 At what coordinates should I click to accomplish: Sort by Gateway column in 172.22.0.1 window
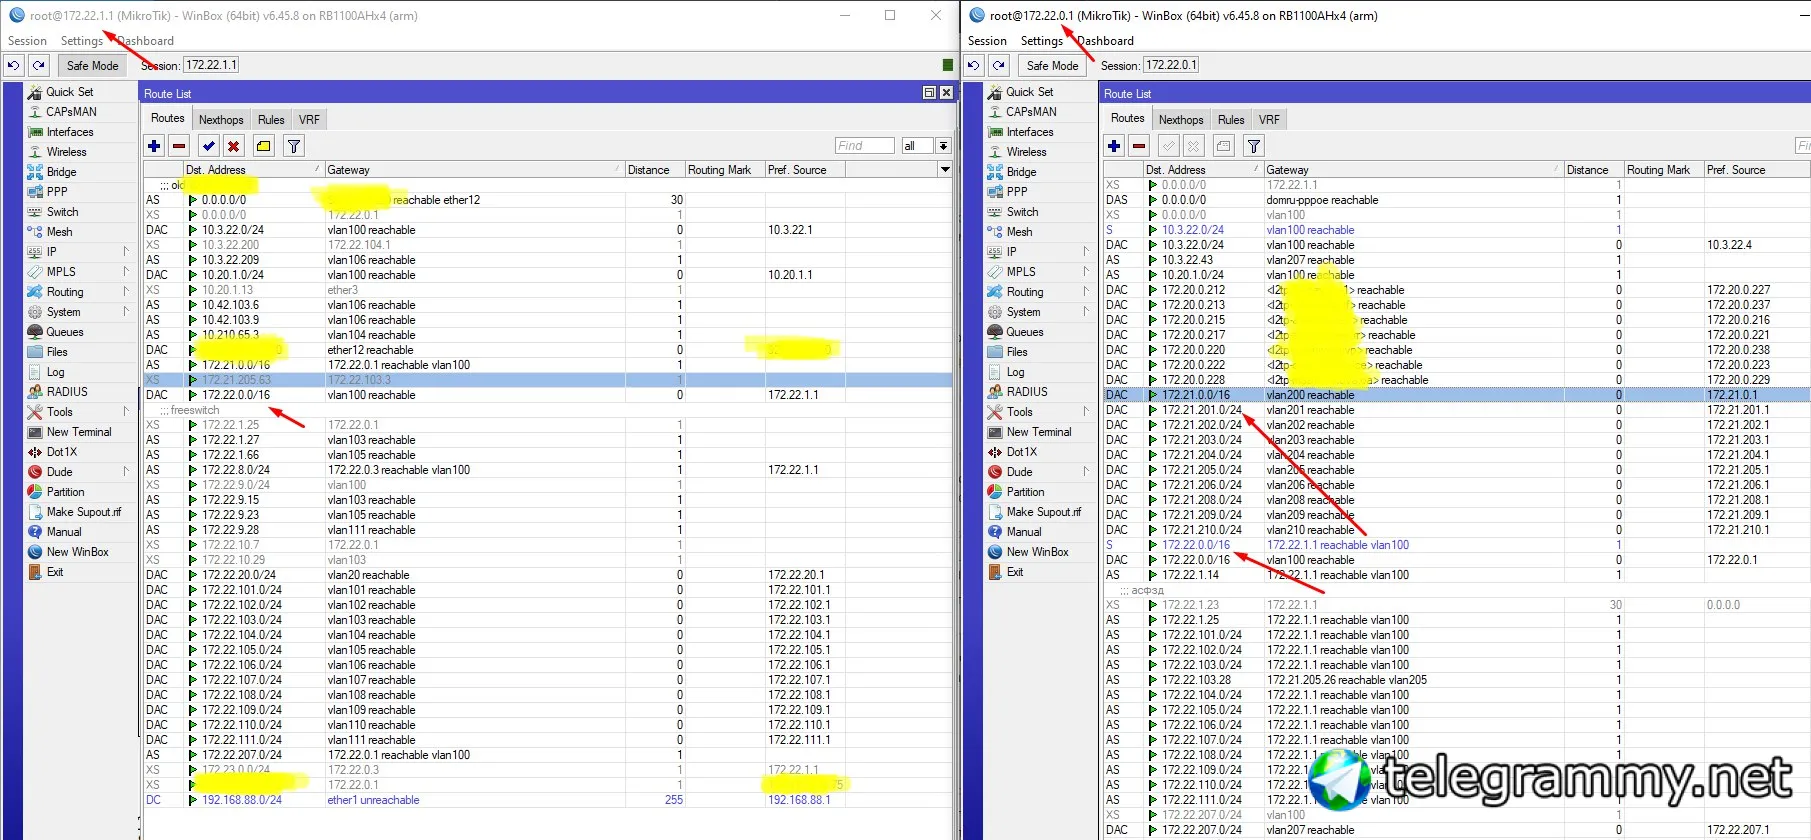coord(1413,170)
